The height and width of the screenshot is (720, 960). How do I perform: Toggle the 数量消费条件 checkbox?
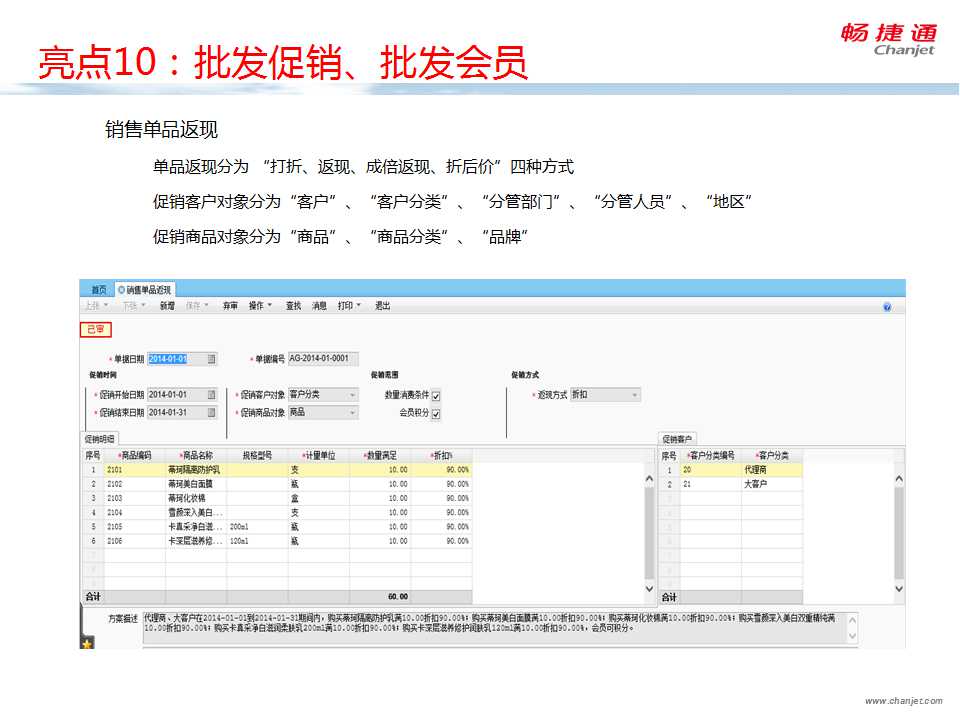(436, 396)
